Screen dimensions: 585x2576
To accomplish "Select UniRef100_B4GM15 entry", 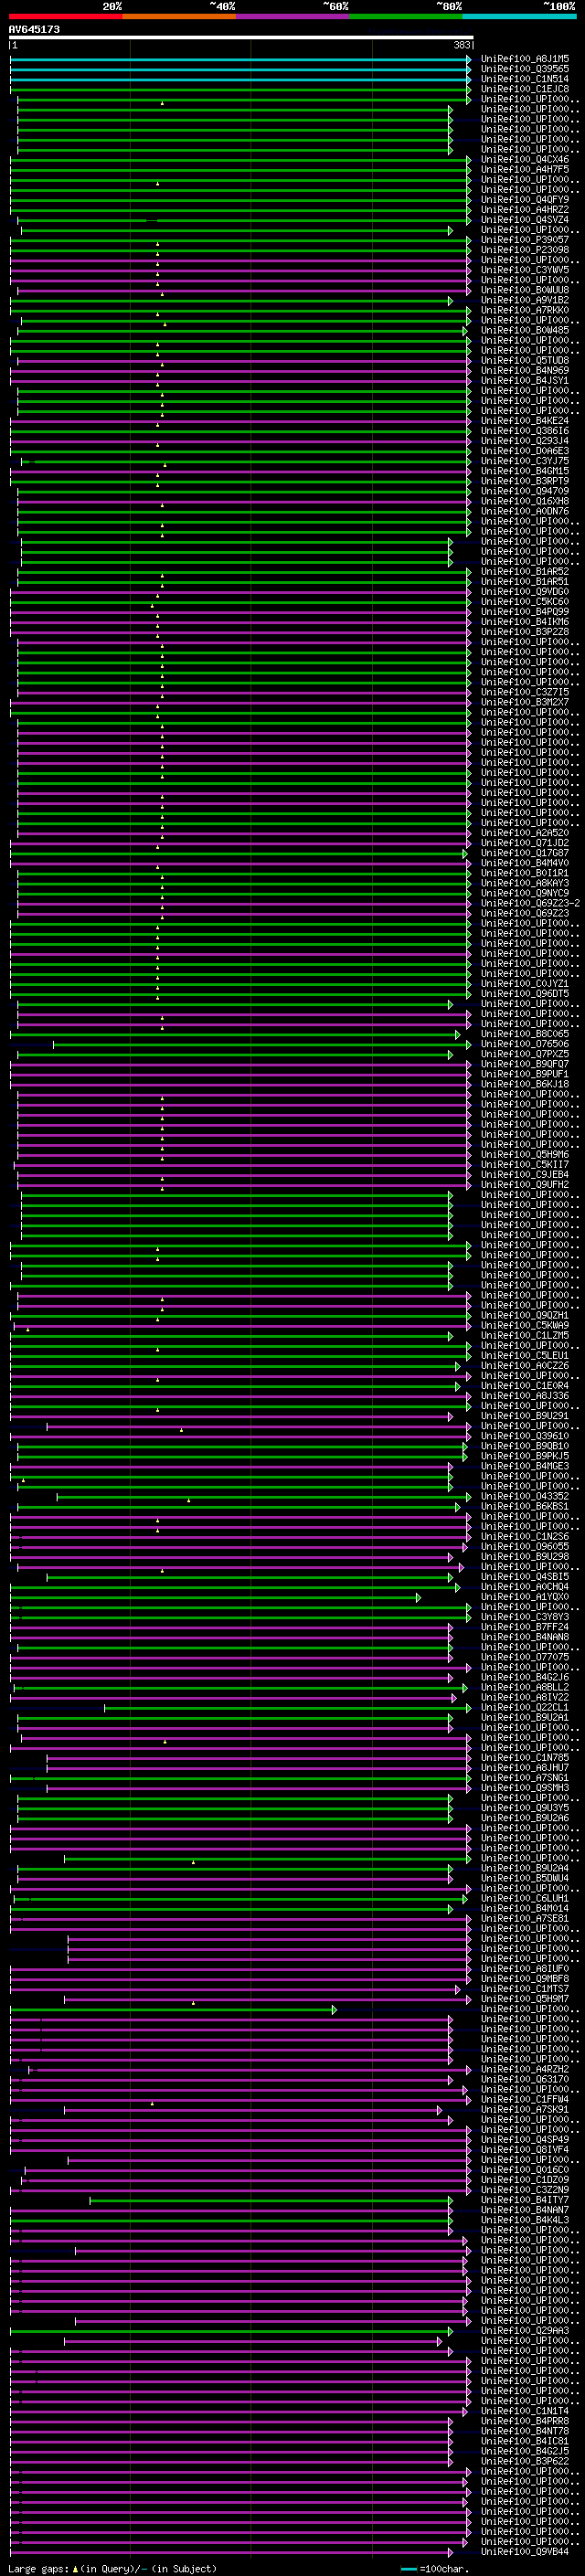I will coord(525,471).
